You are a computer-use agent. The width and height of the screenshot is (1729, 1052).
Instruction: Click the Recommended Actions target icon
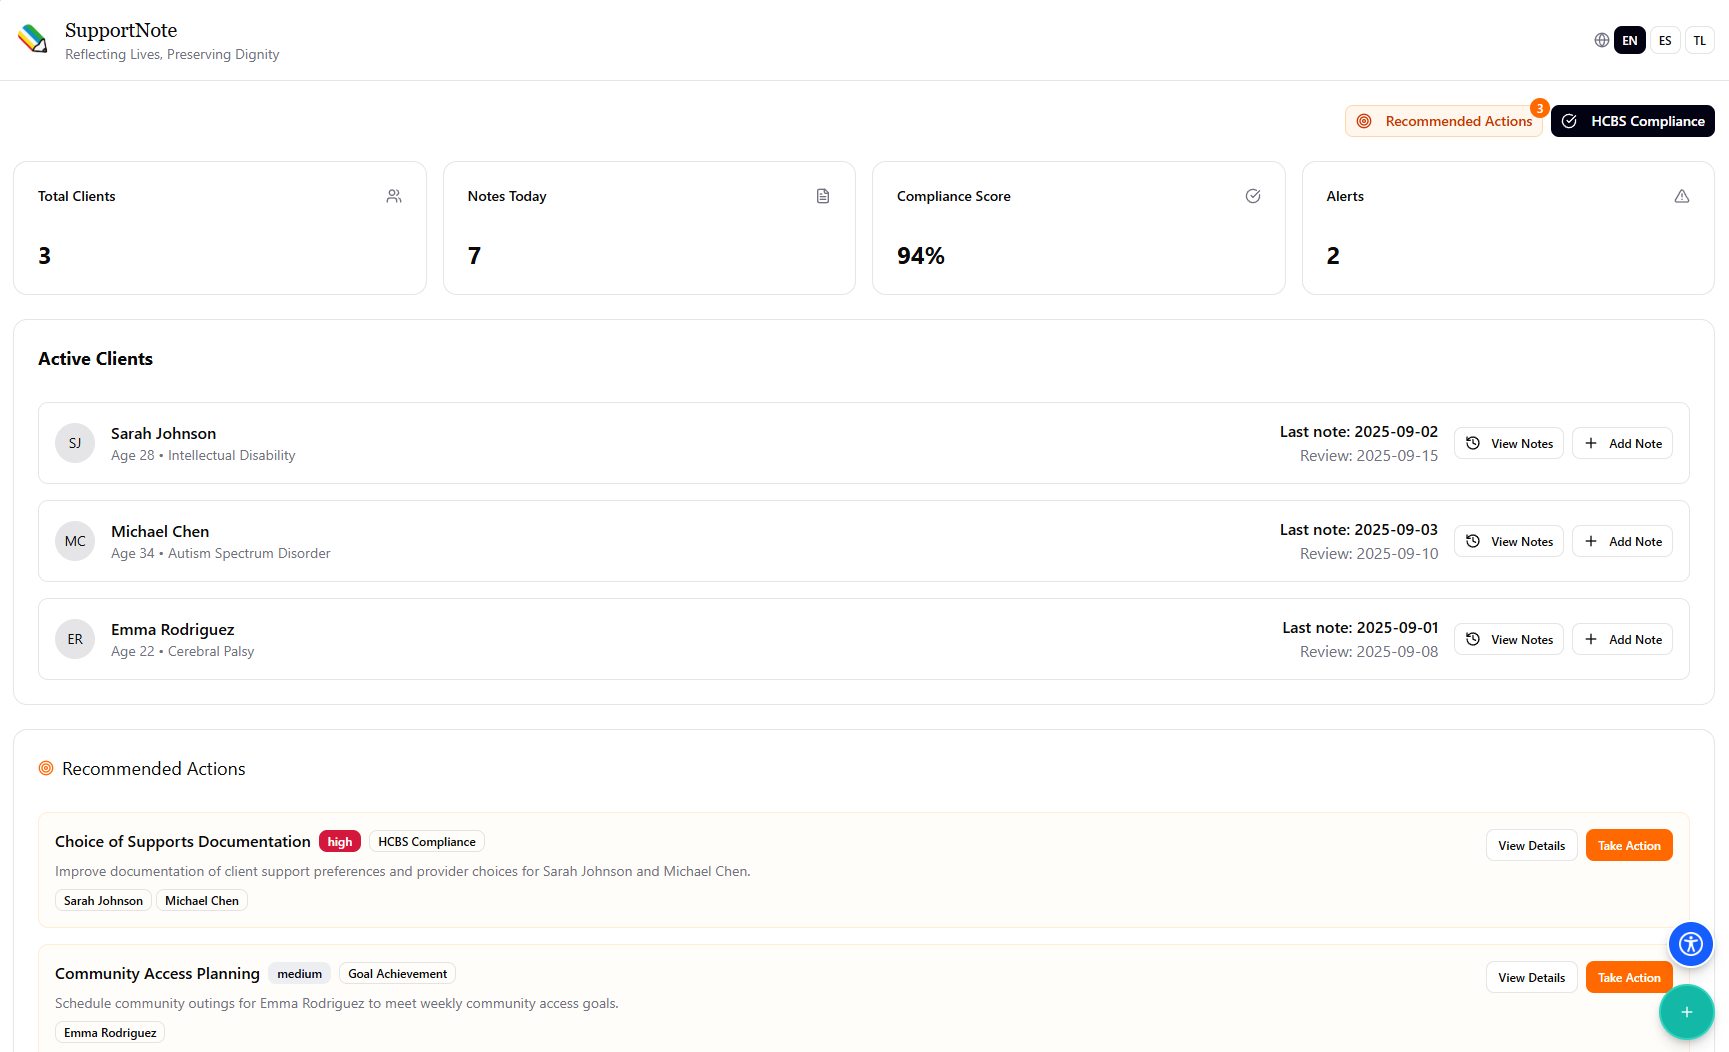click(46, 768)
